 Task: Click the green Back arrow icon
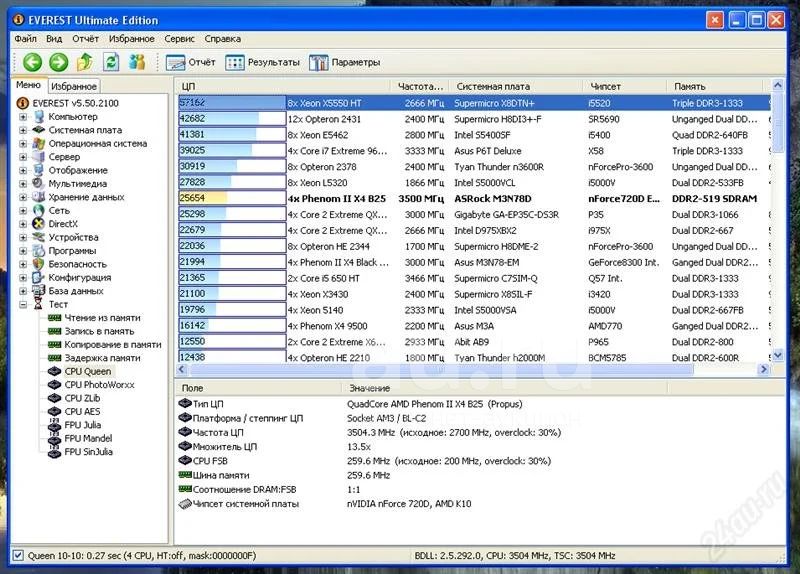(x=32, y=62)
